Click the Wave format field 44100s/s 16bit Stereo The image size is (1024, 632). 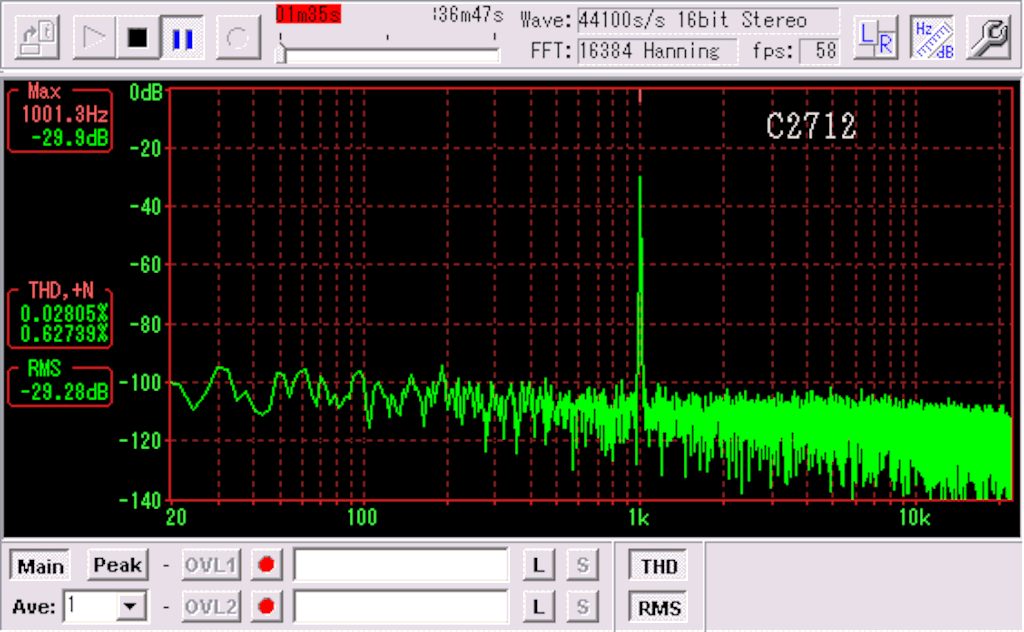(708, 20)
